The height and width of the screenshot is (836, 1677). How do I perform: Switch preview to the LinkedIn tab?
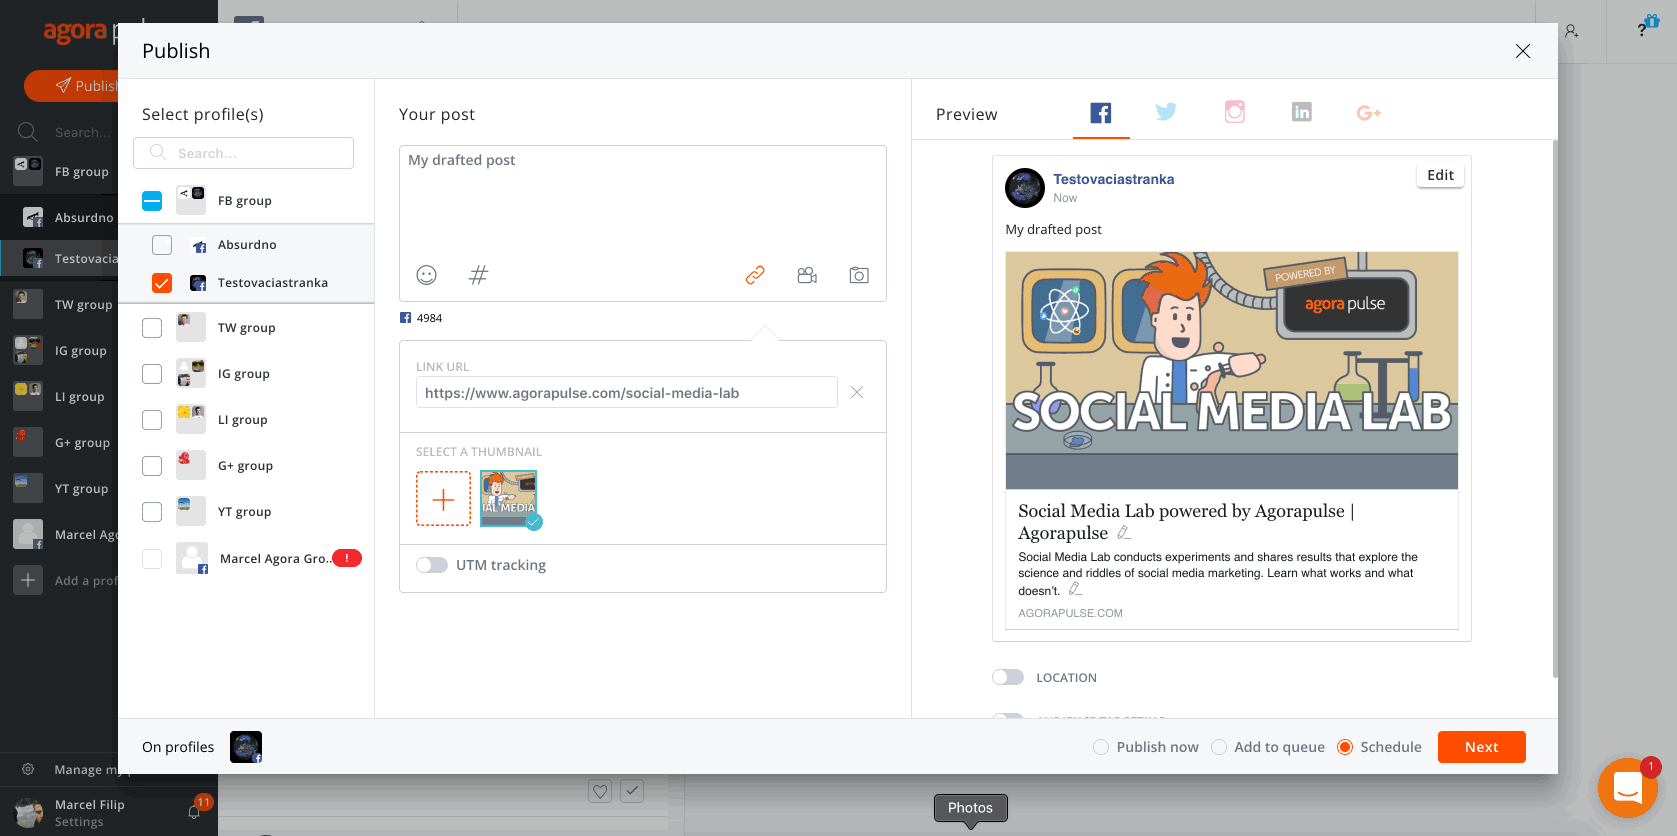click(x=1302, y=112)
